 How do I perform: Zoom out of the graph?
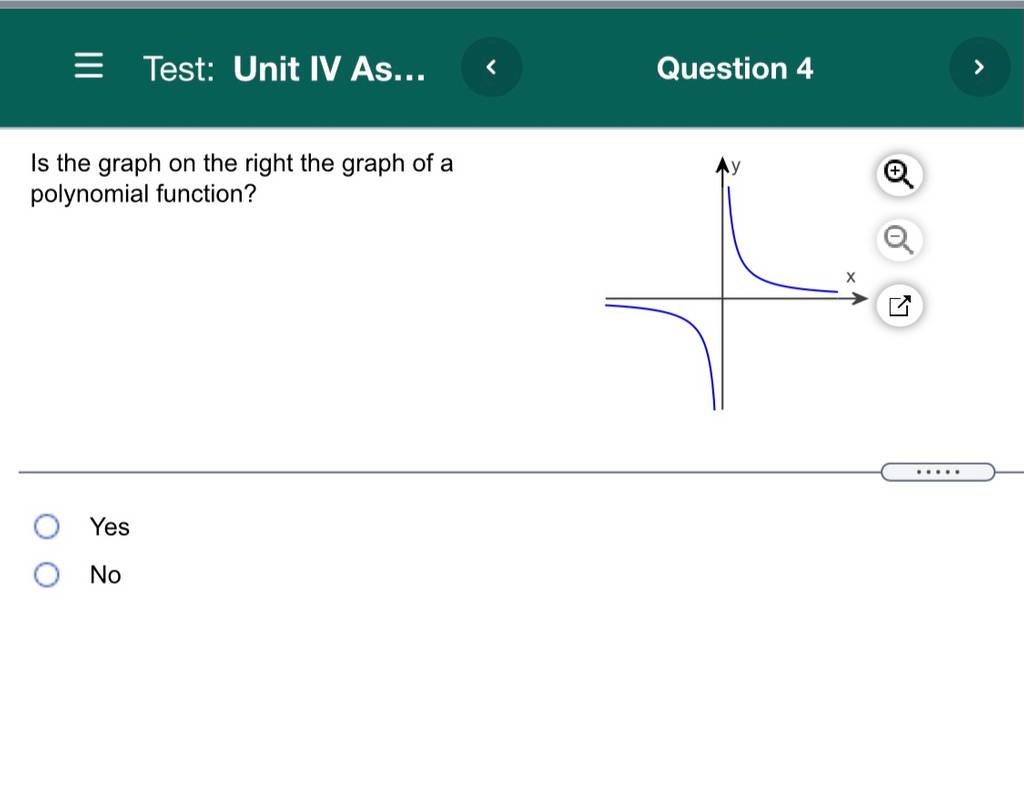[899, 240]
